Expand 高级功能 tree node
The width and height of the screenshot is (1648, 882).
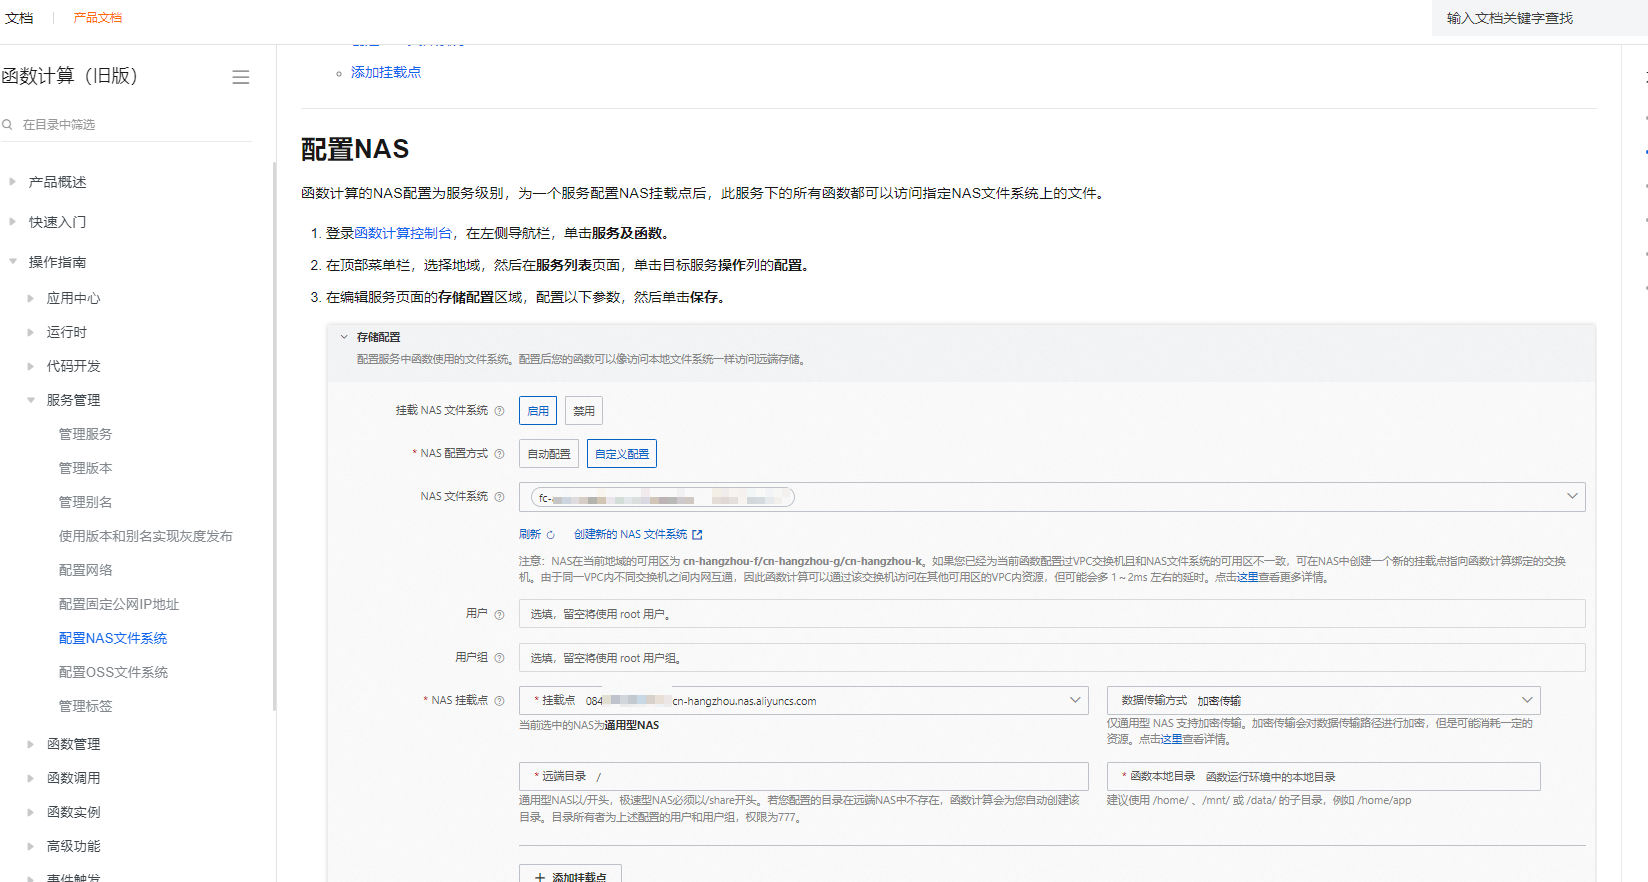point(30,846)
